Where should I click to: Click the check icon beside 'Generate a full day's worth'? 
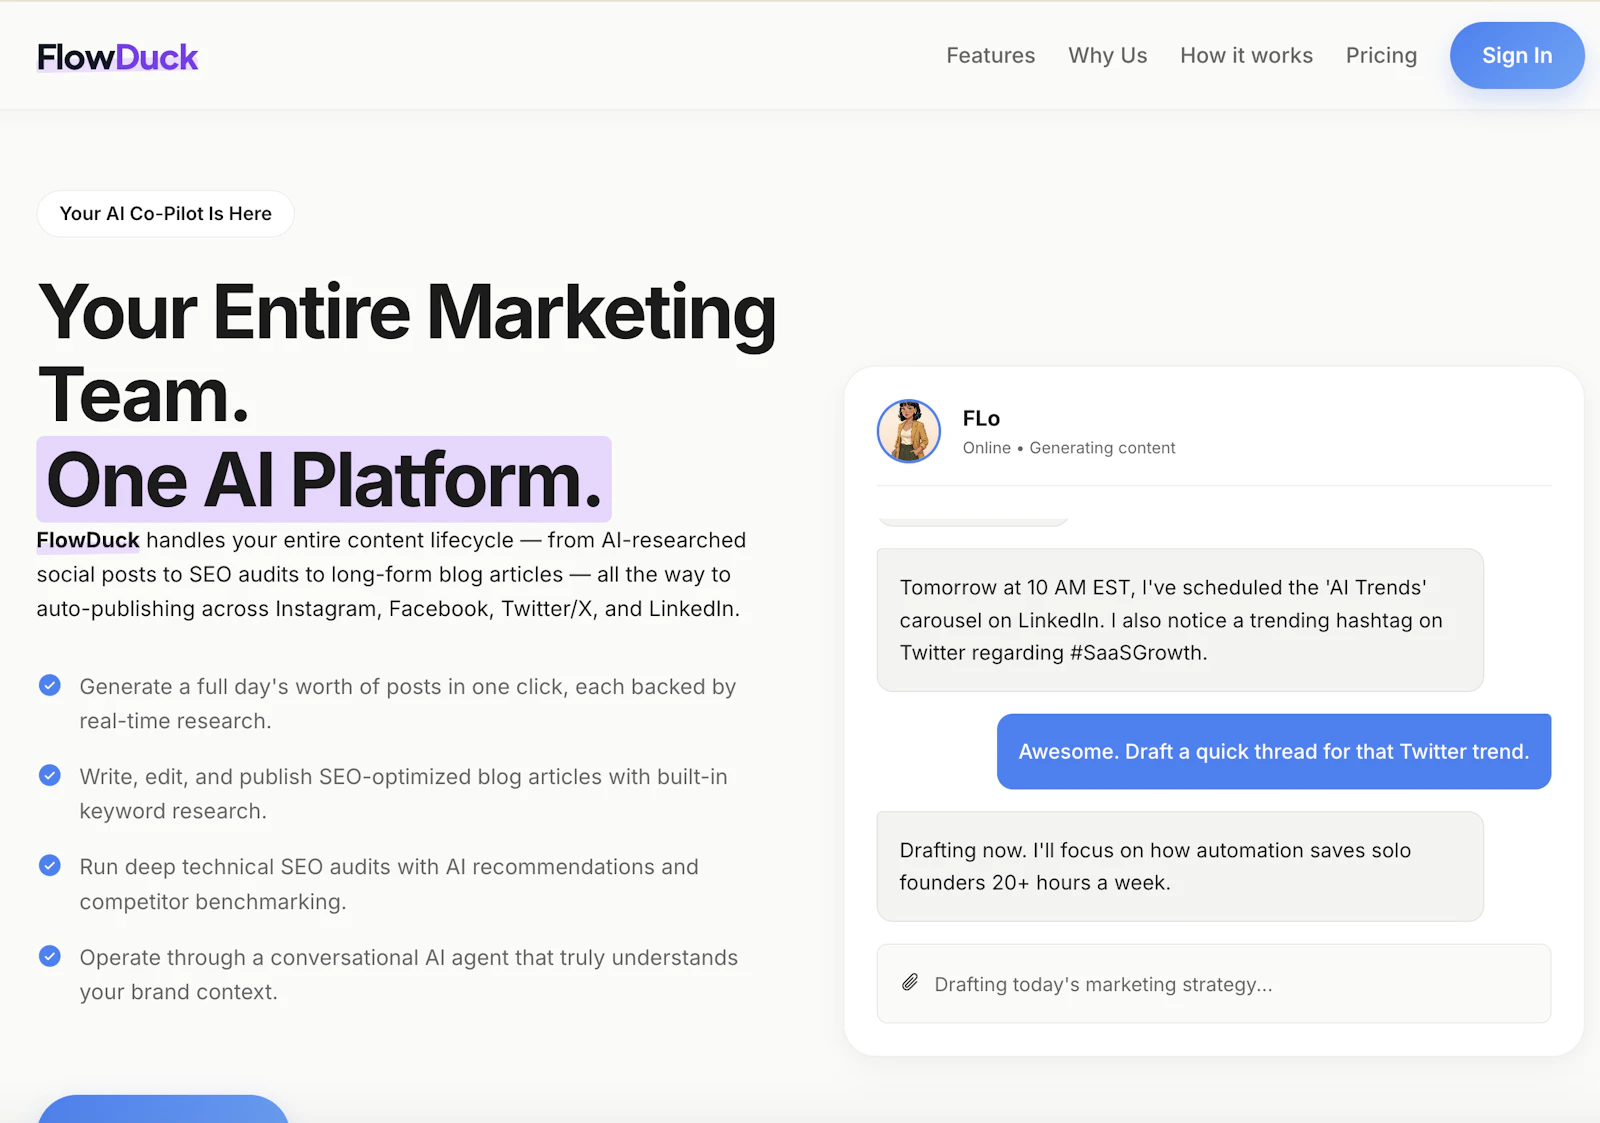click(50, 685)
